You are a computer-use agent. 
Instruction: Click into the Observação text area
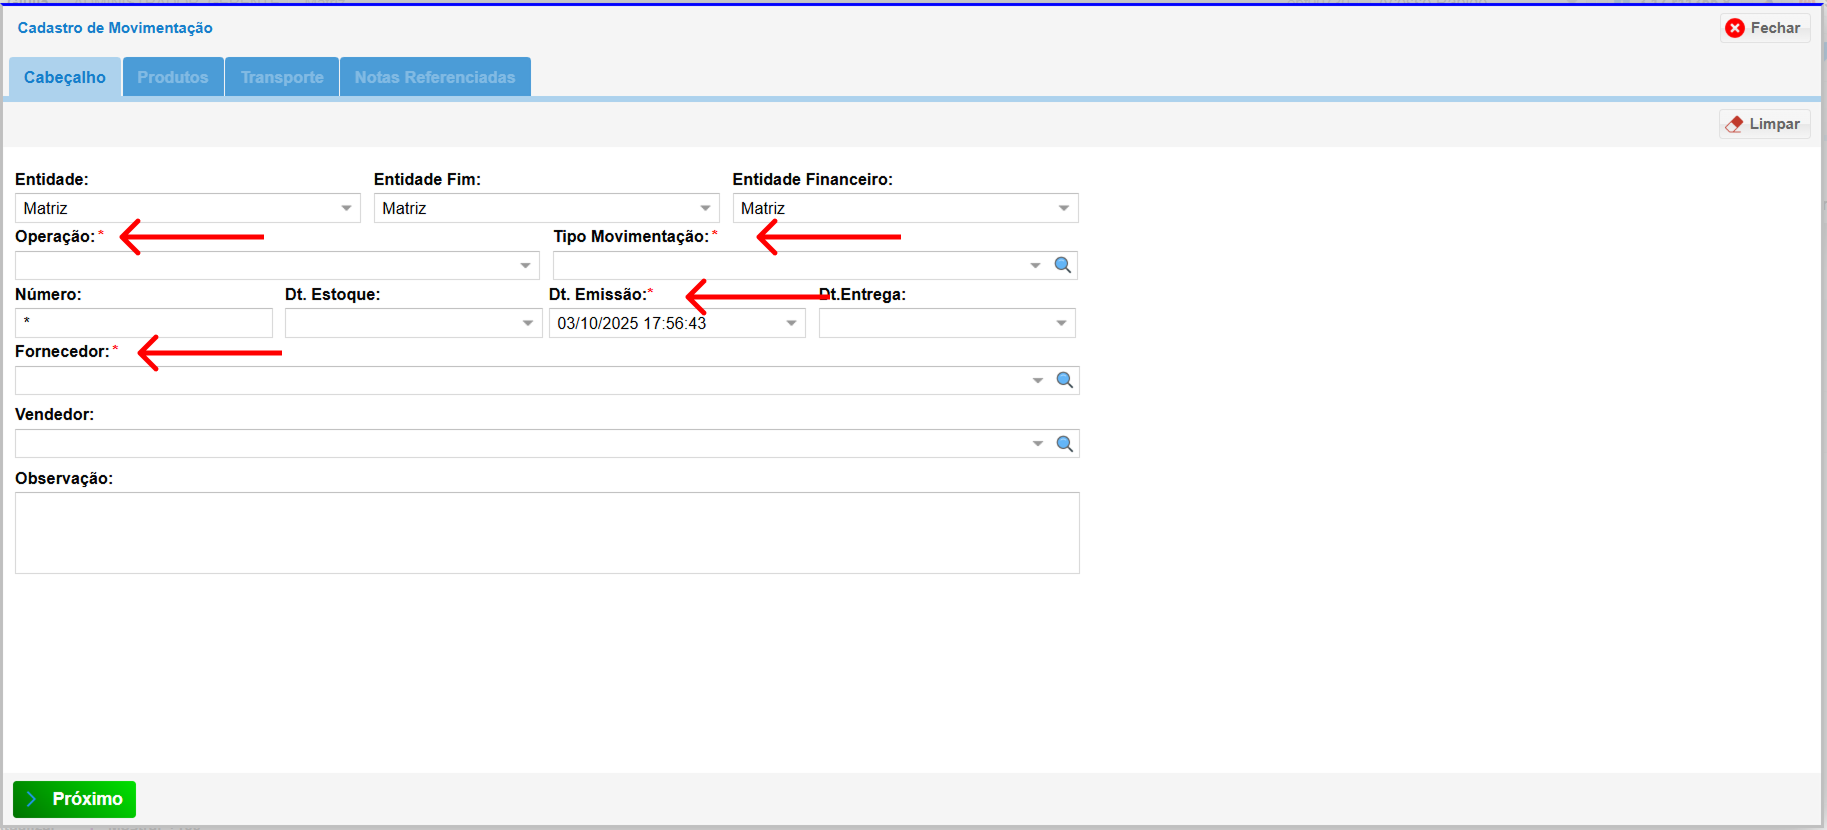click(547, 532)
